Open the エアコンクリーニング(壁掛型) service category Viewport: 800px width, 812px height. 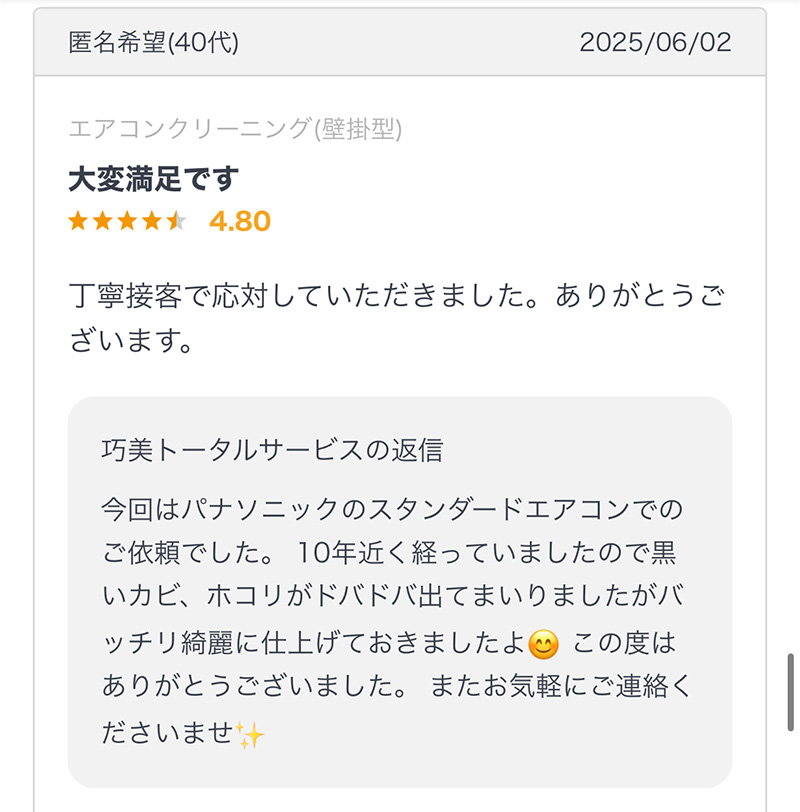[235, 128]
